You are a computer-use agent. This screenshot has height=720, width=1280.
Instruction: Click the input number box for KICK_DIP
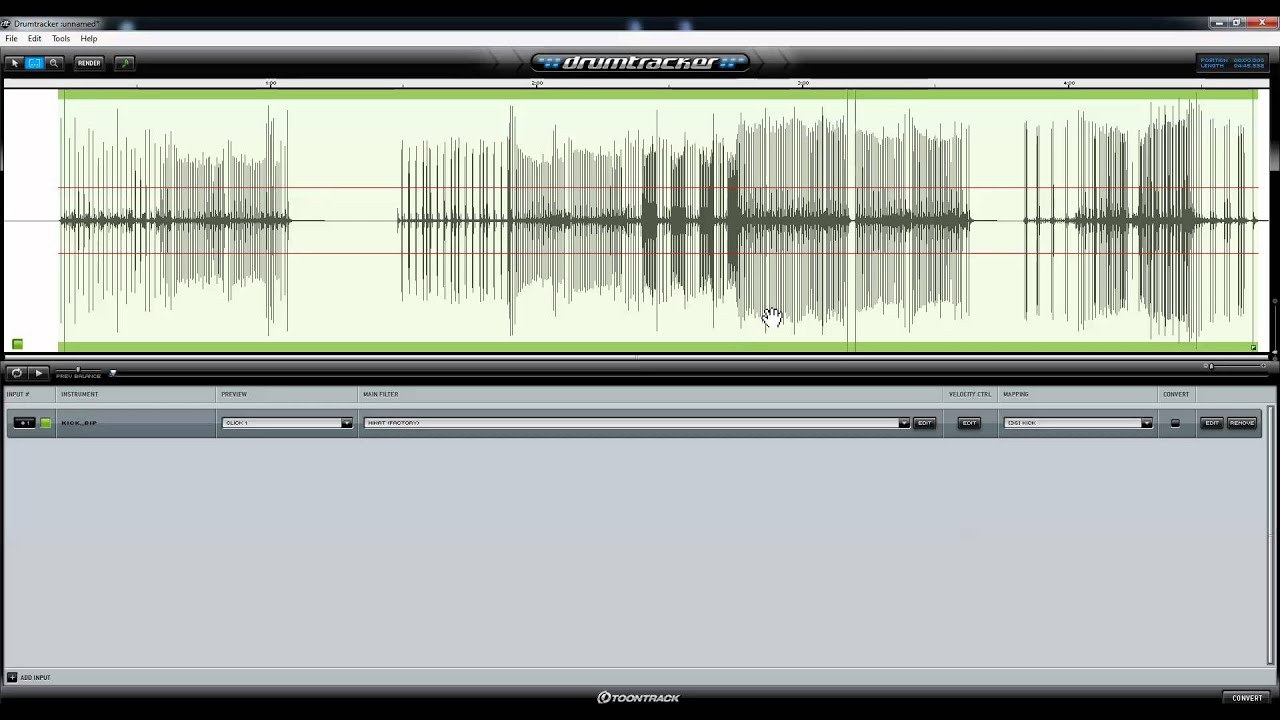click(23, 423)
